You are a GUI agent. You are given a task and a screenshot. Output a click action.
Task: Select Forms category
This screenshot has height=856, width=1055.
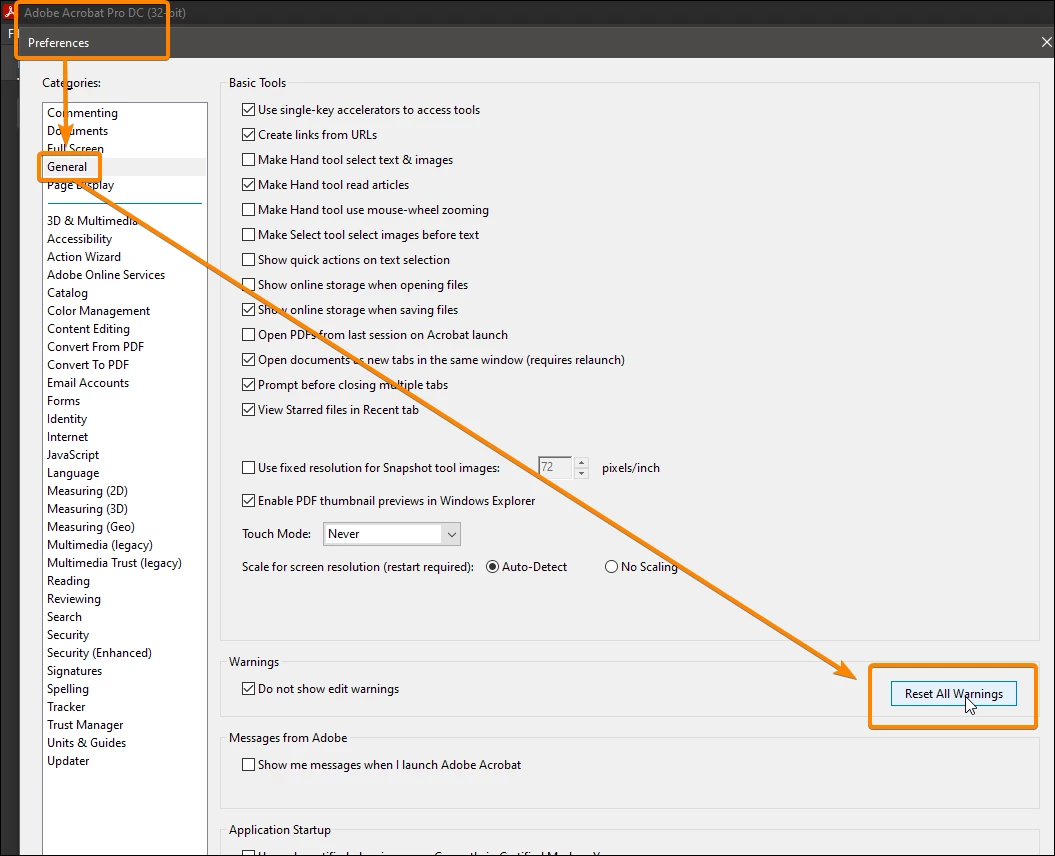(63, 400)
